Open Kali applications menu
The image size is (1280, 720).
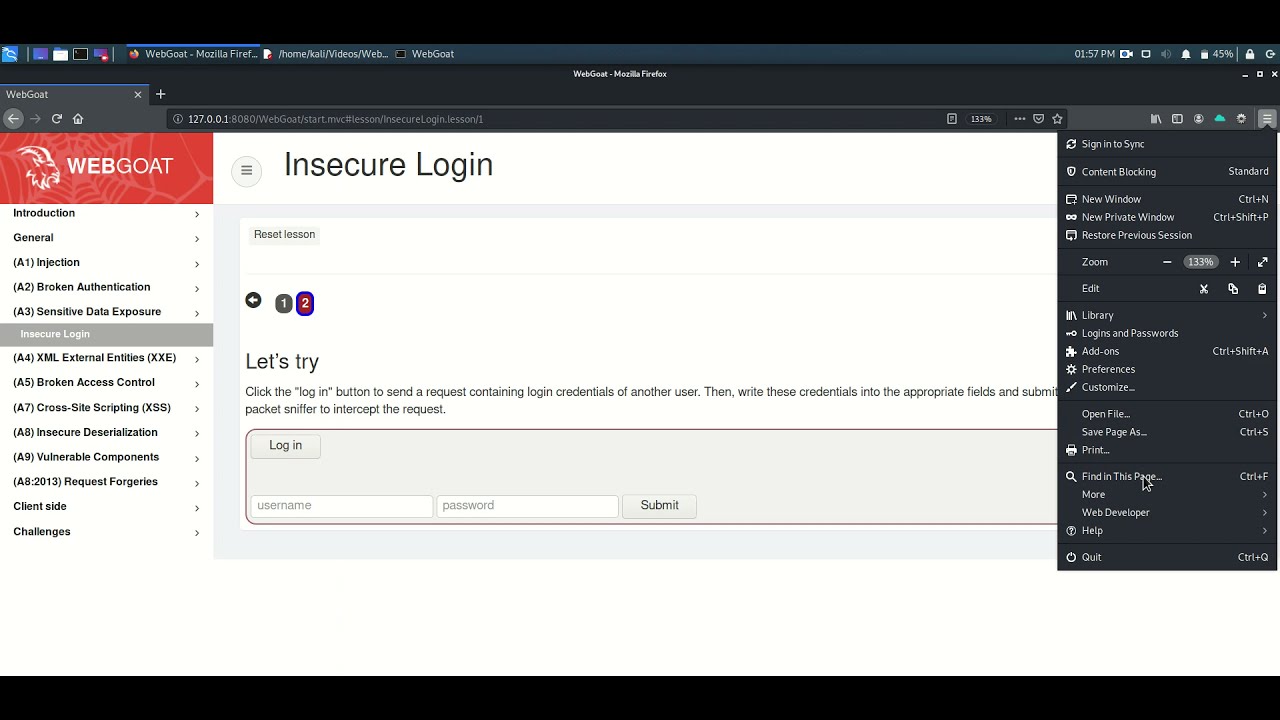coord(10,54)
